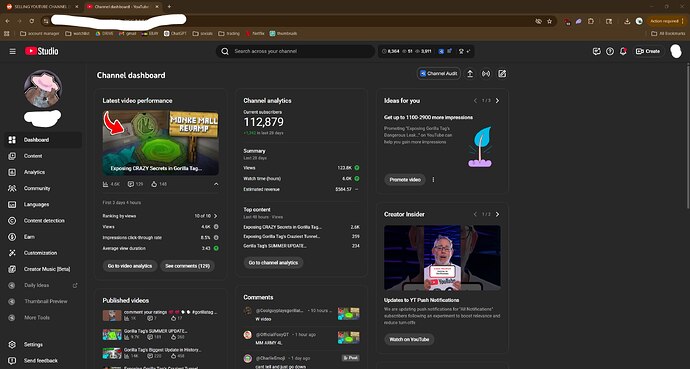Switch to the SELLING YOUTUBE CHANNEL tab
This screenshot has width=690, height=369.
[x=43, y=7]
